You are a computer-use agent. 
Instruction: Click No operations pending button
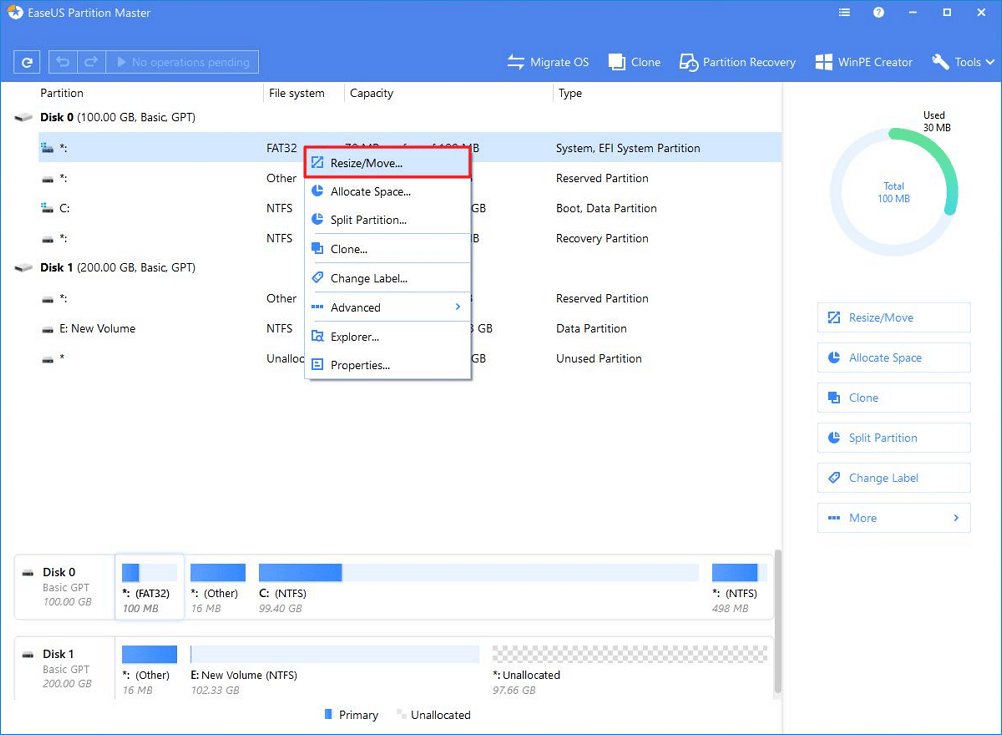182,62
